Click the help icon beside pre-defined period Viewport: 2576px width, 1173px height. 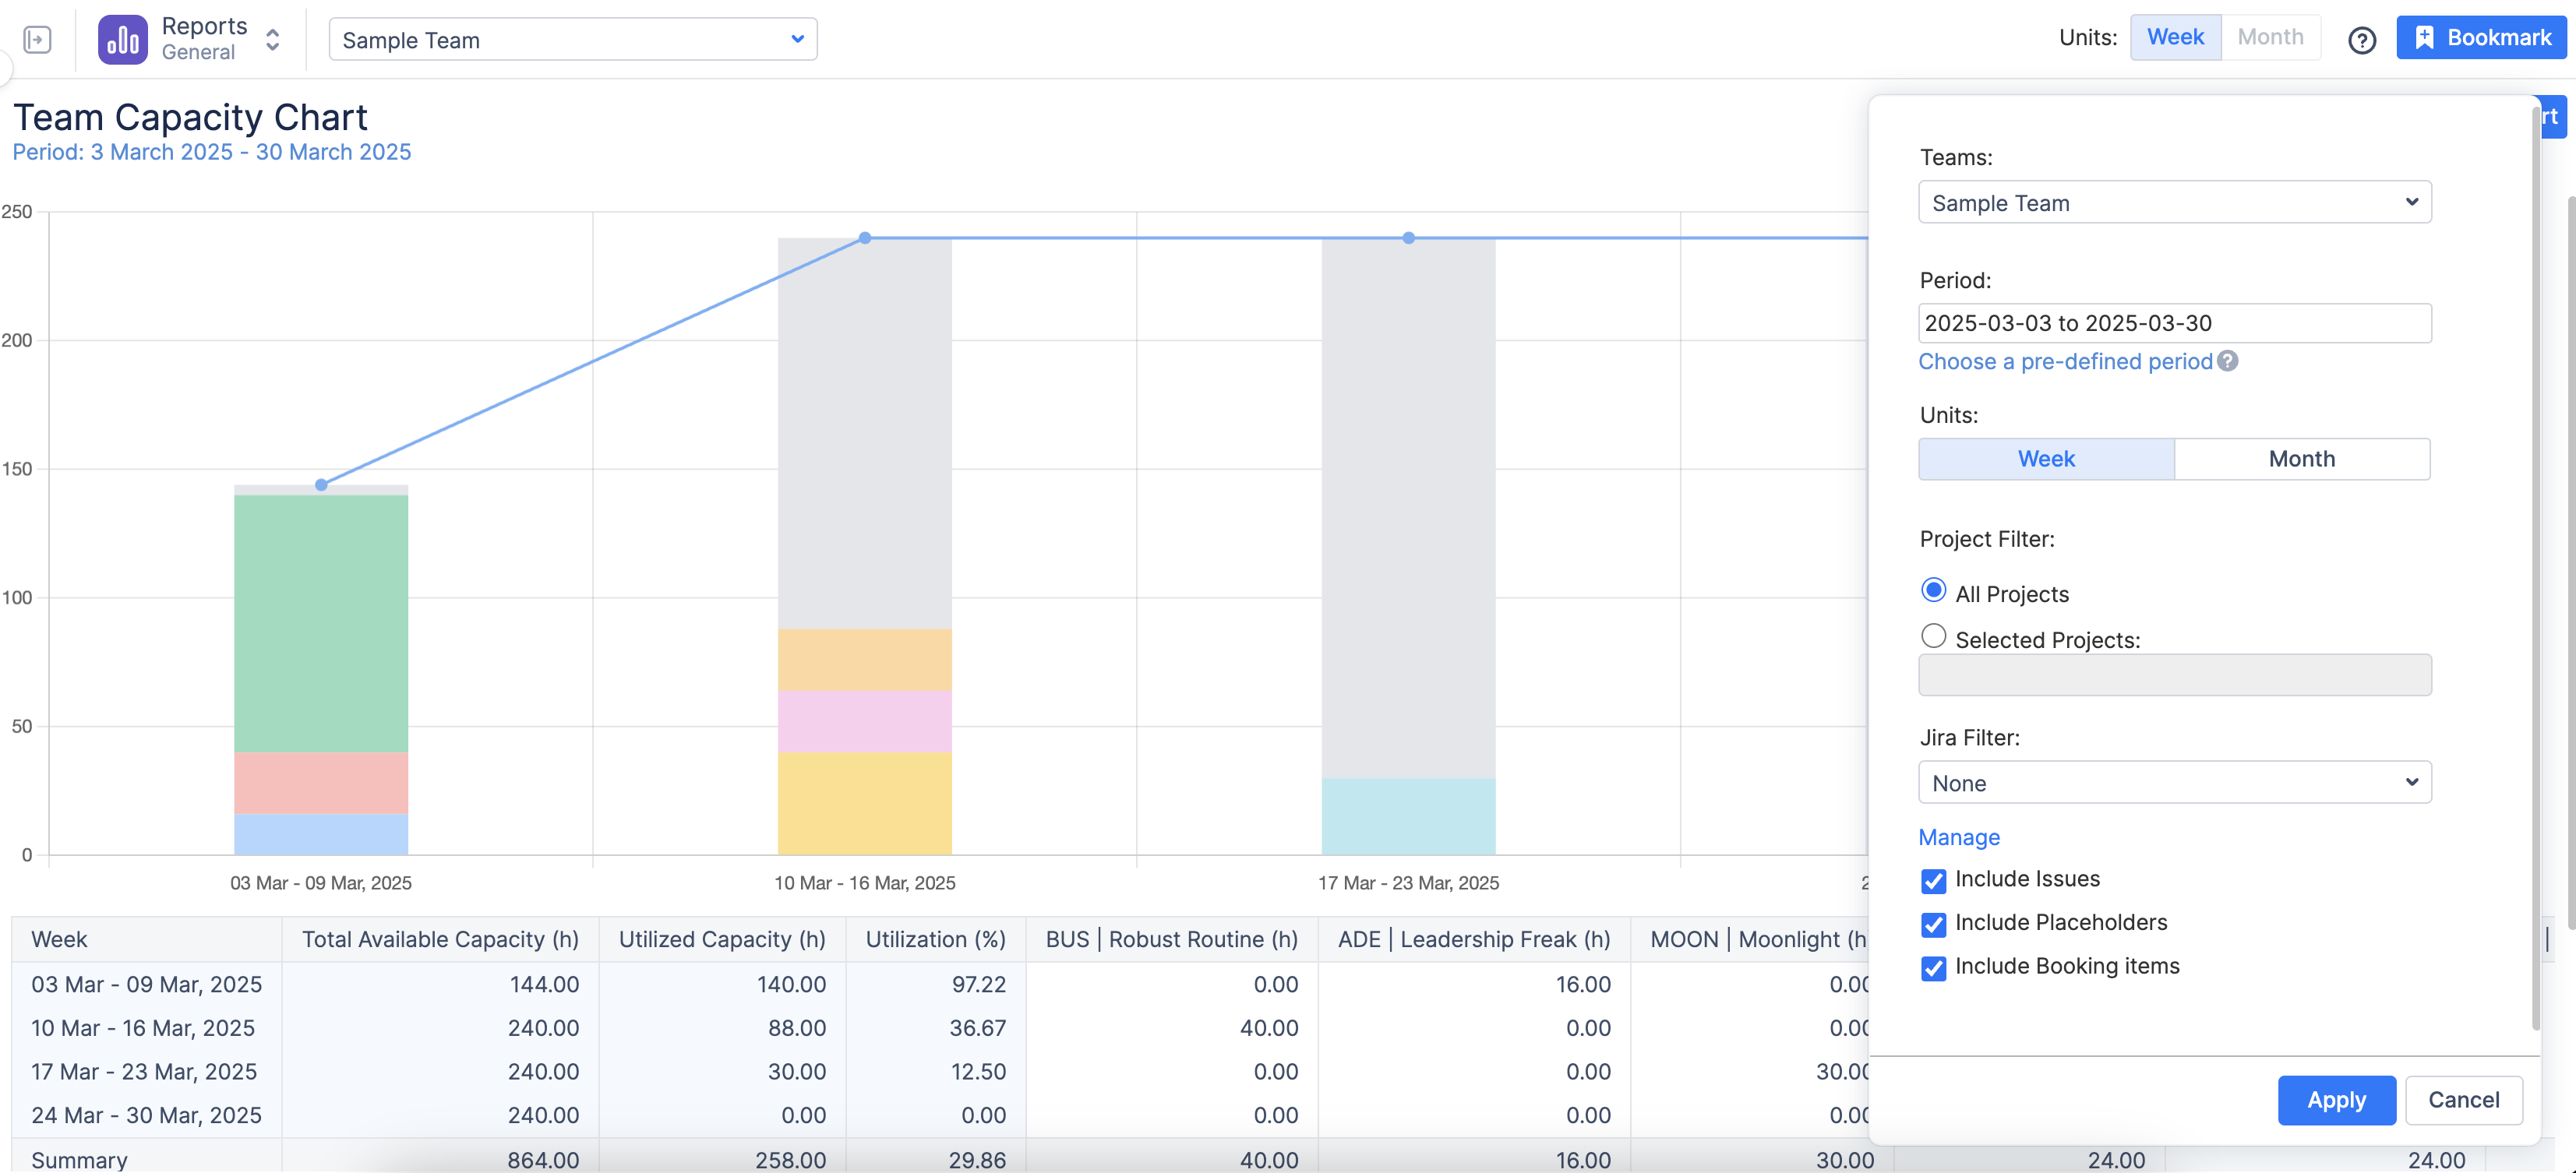click(2228, 361)
